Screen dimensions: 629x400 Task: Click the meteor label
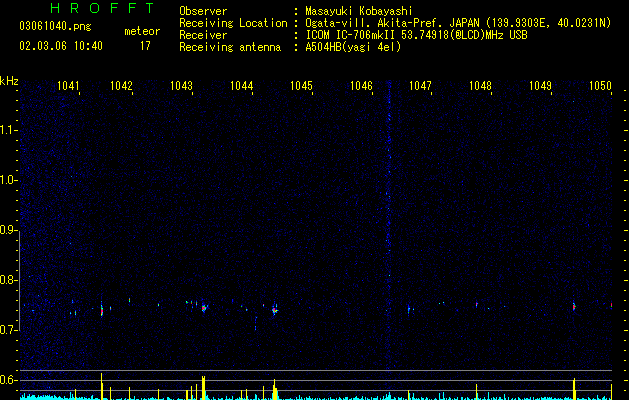(x=142, y=31)
